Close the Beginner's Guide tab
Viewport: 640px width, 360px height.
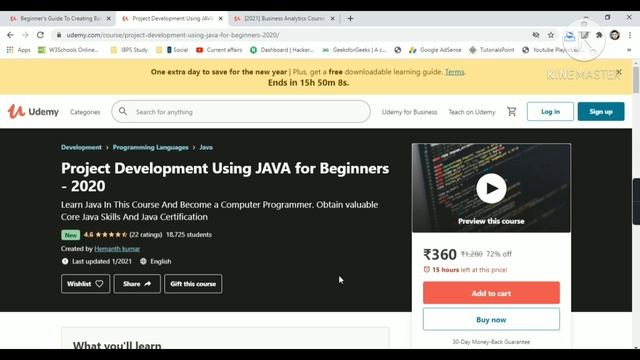(x=109, y=18)
